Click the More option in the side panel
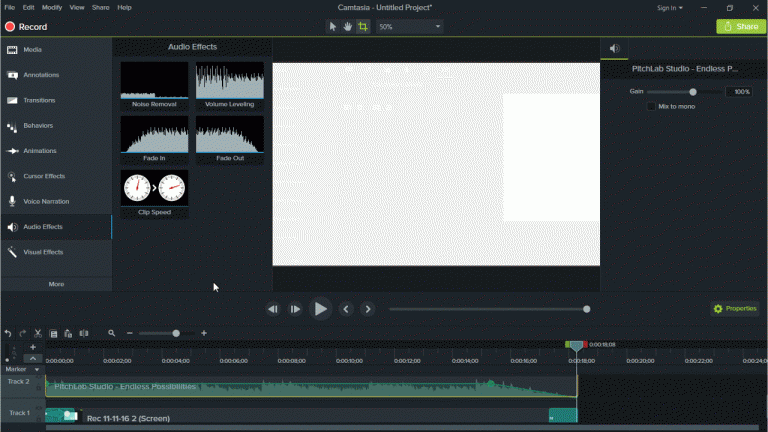768x432 pixels. 56,284
